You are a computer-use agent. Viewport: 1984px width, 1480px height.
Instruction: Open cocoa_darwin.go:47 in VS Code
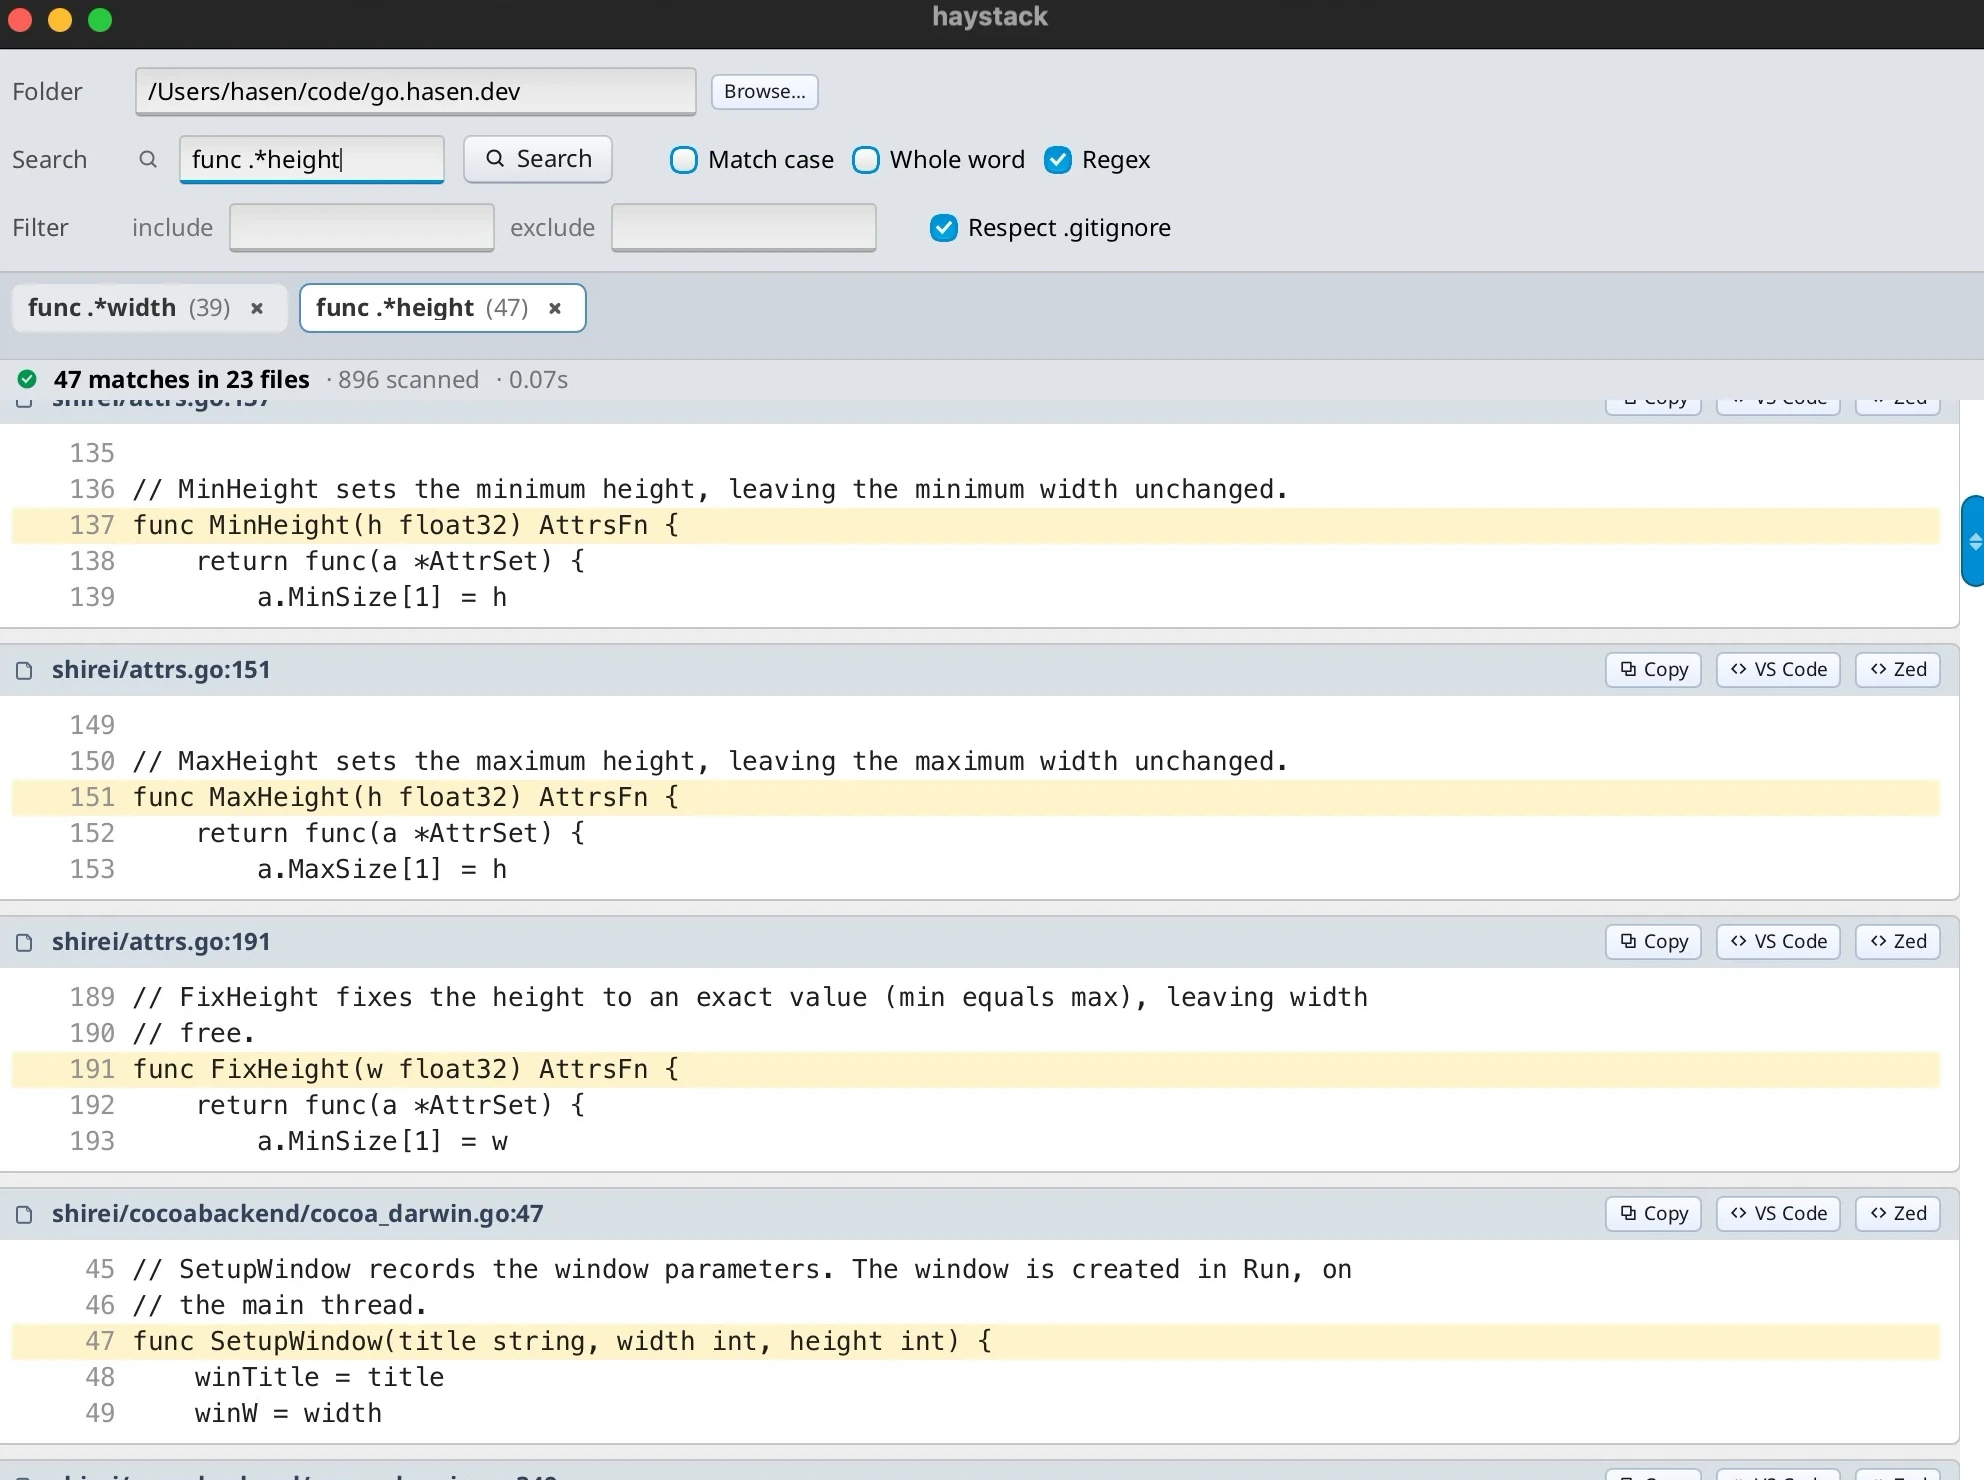pos(1778,1214)
